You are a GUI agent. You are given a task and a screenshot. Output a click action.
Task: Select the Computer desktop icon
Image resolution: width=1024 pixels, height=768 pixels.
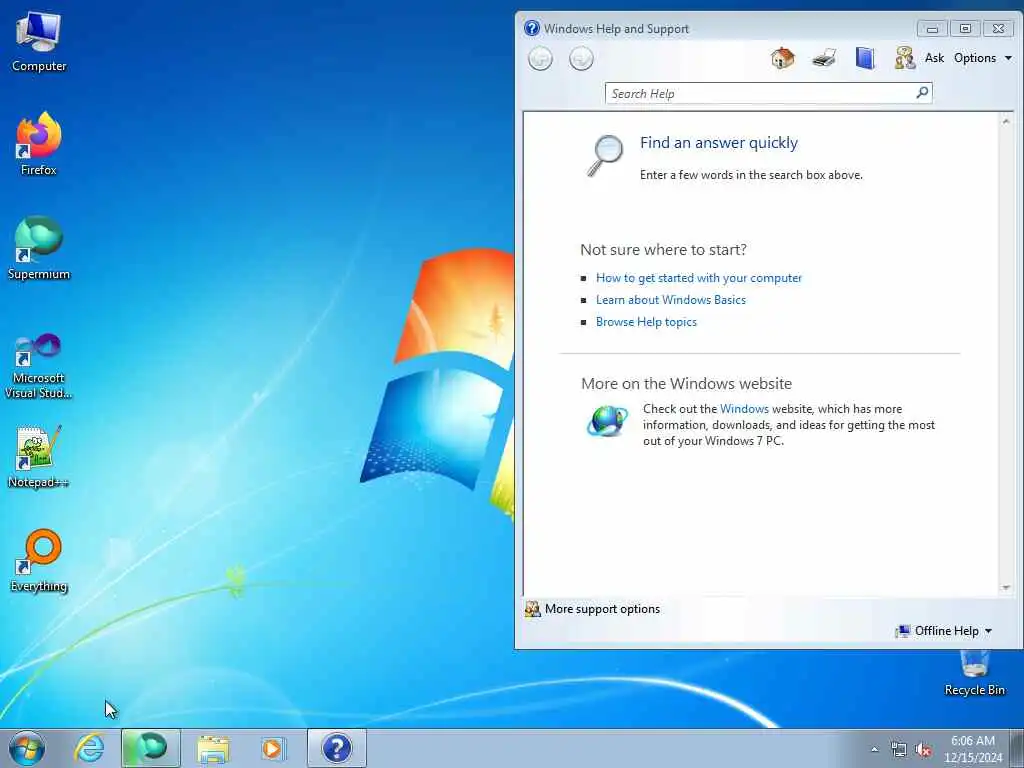39,41
